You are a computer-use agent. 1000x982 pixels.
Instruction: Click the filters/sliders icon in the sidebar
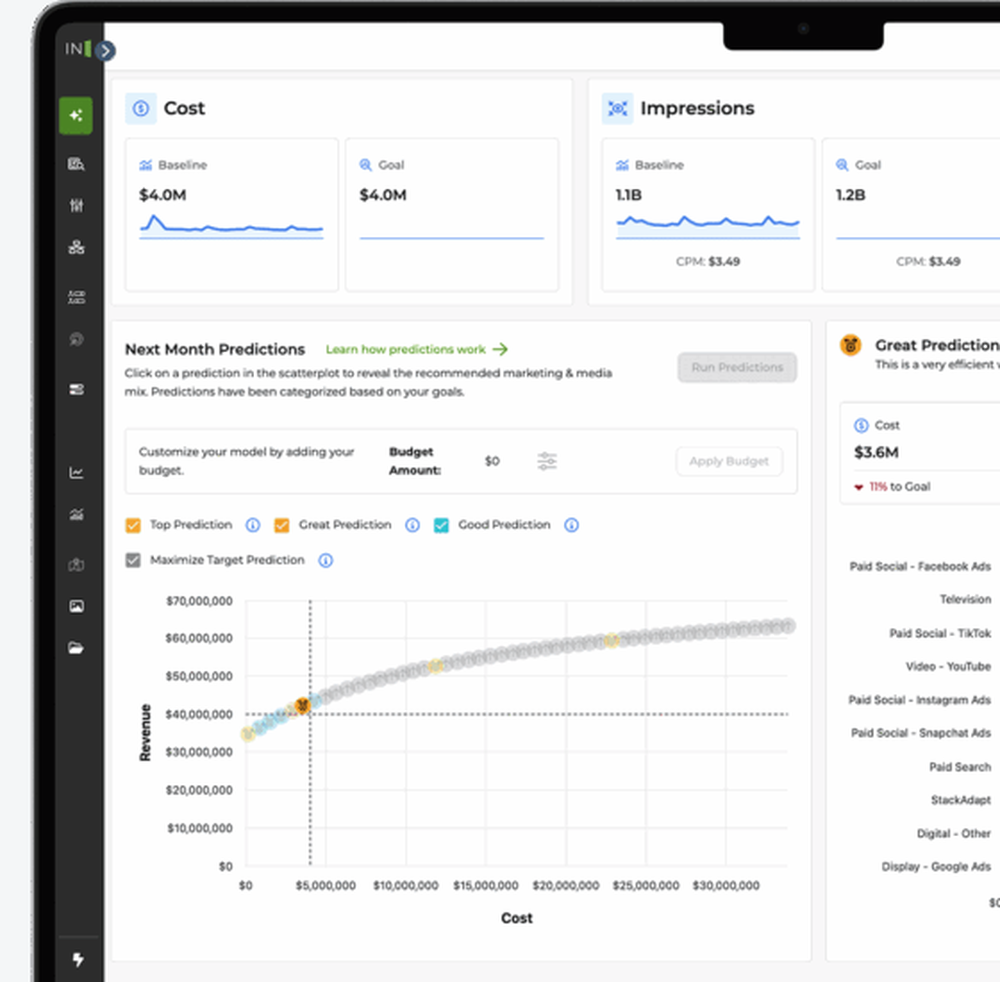coord(76,205)
